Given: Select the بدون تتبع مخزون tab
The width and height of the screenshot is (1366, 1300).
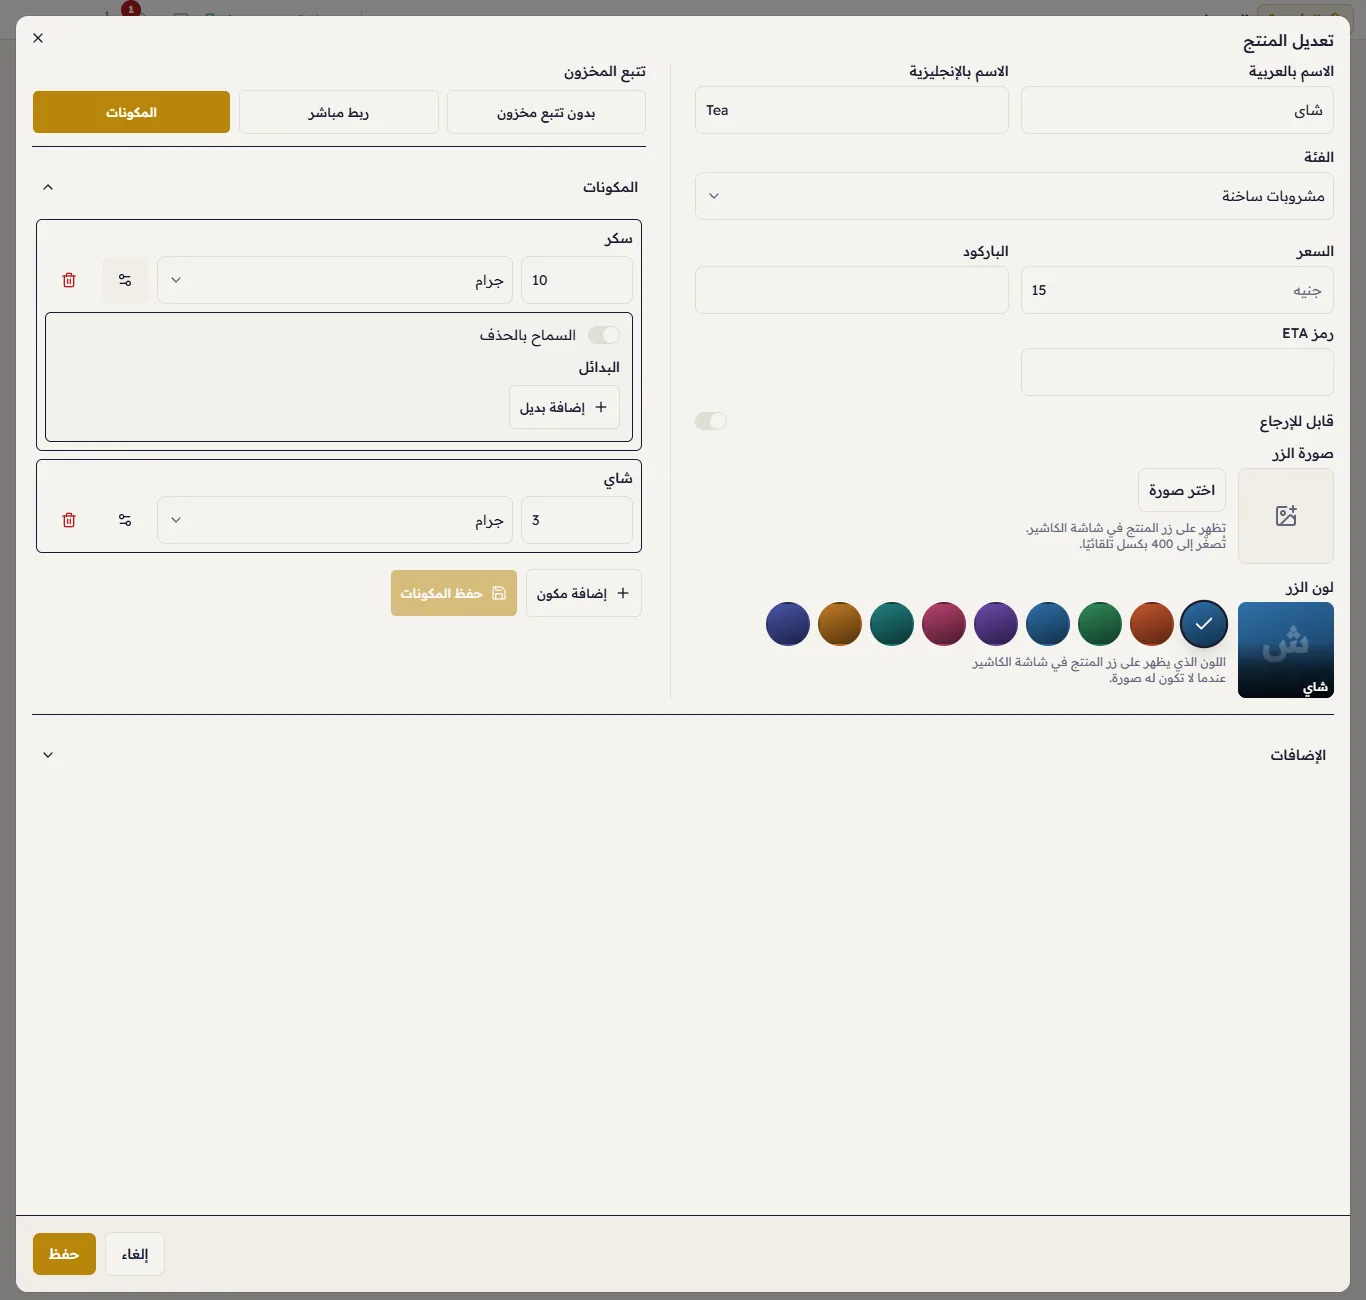Looking at the screenshot, I should [x=546, y=112].
